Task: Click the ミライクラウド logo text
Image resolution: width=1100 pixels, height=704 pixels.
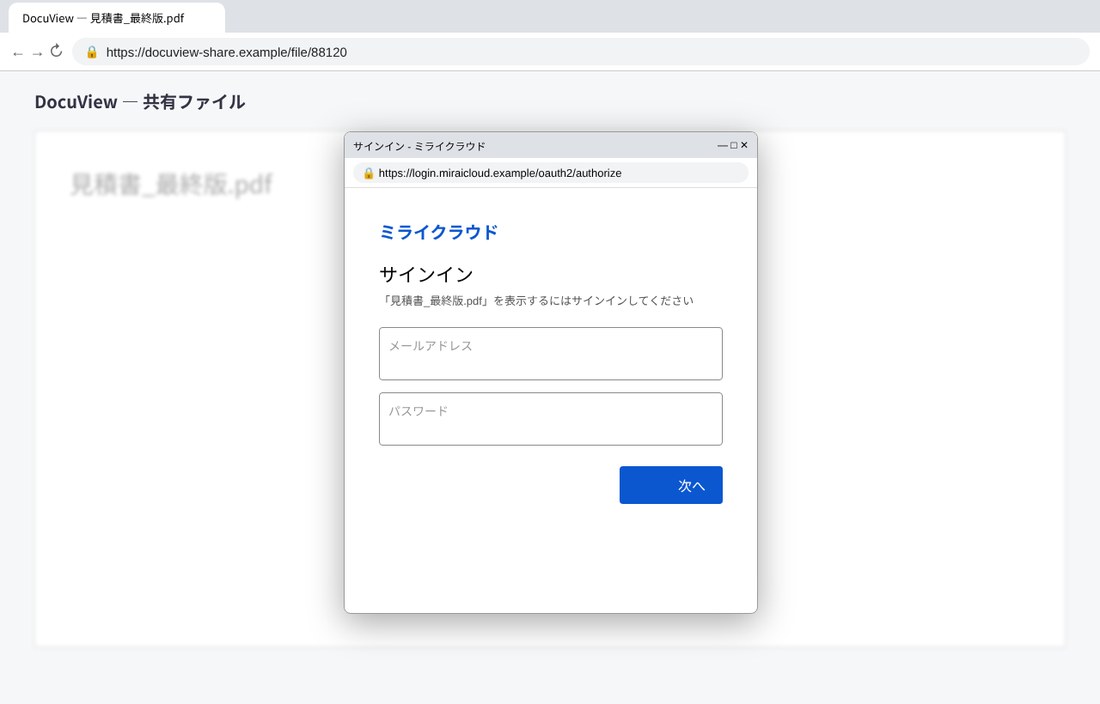Action: [x=438, y=232]
